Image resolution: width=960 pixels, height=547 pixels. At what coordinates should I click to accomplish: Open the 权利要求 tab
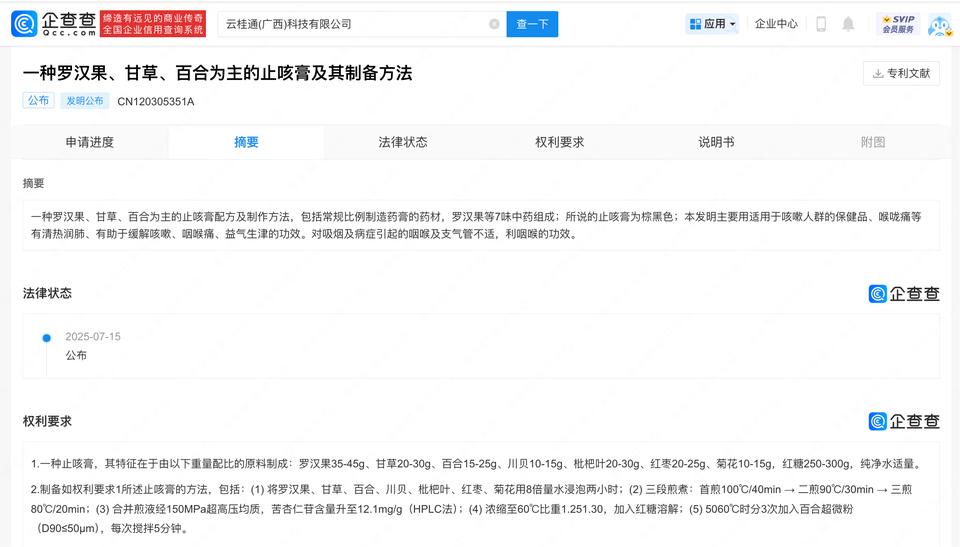point(560,142)
